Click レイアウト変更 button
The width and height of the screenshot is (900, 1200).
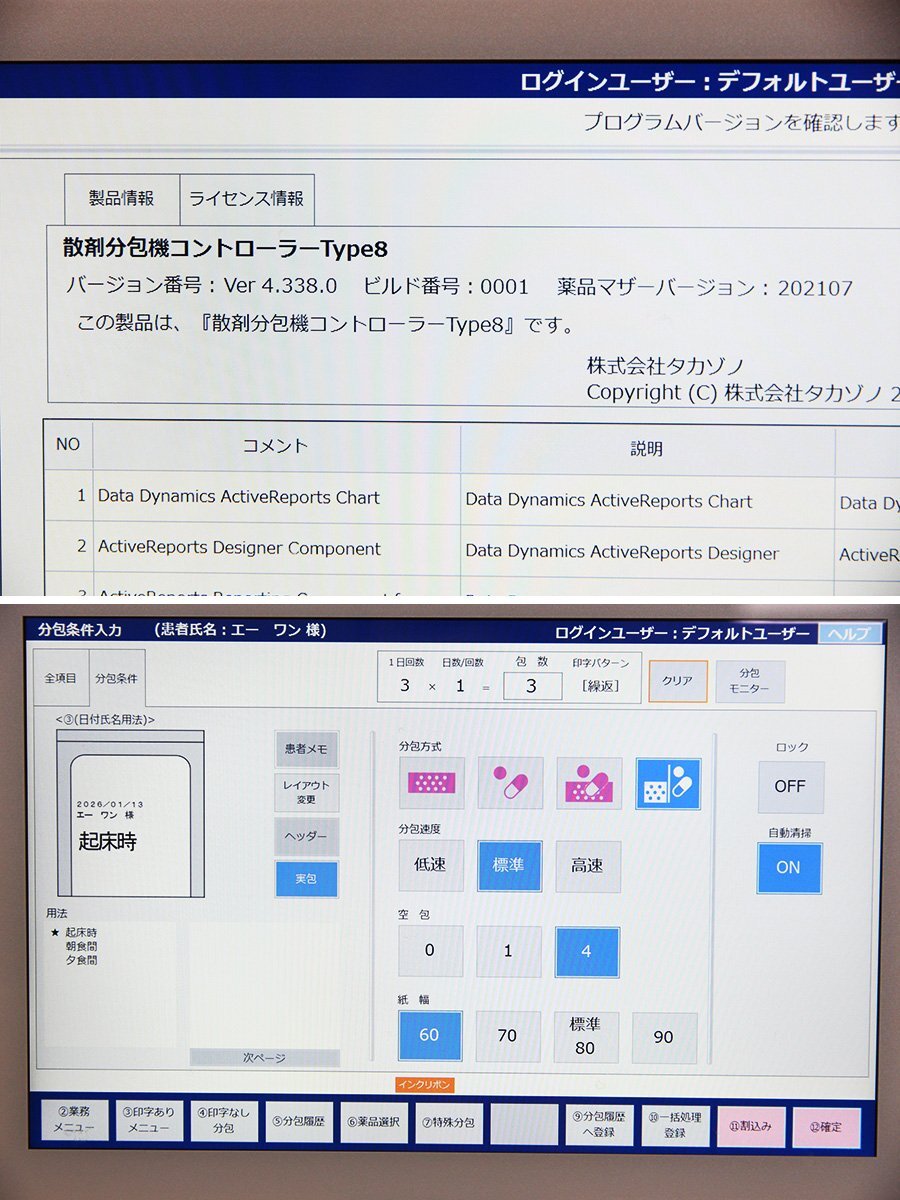tap(307, 792)
